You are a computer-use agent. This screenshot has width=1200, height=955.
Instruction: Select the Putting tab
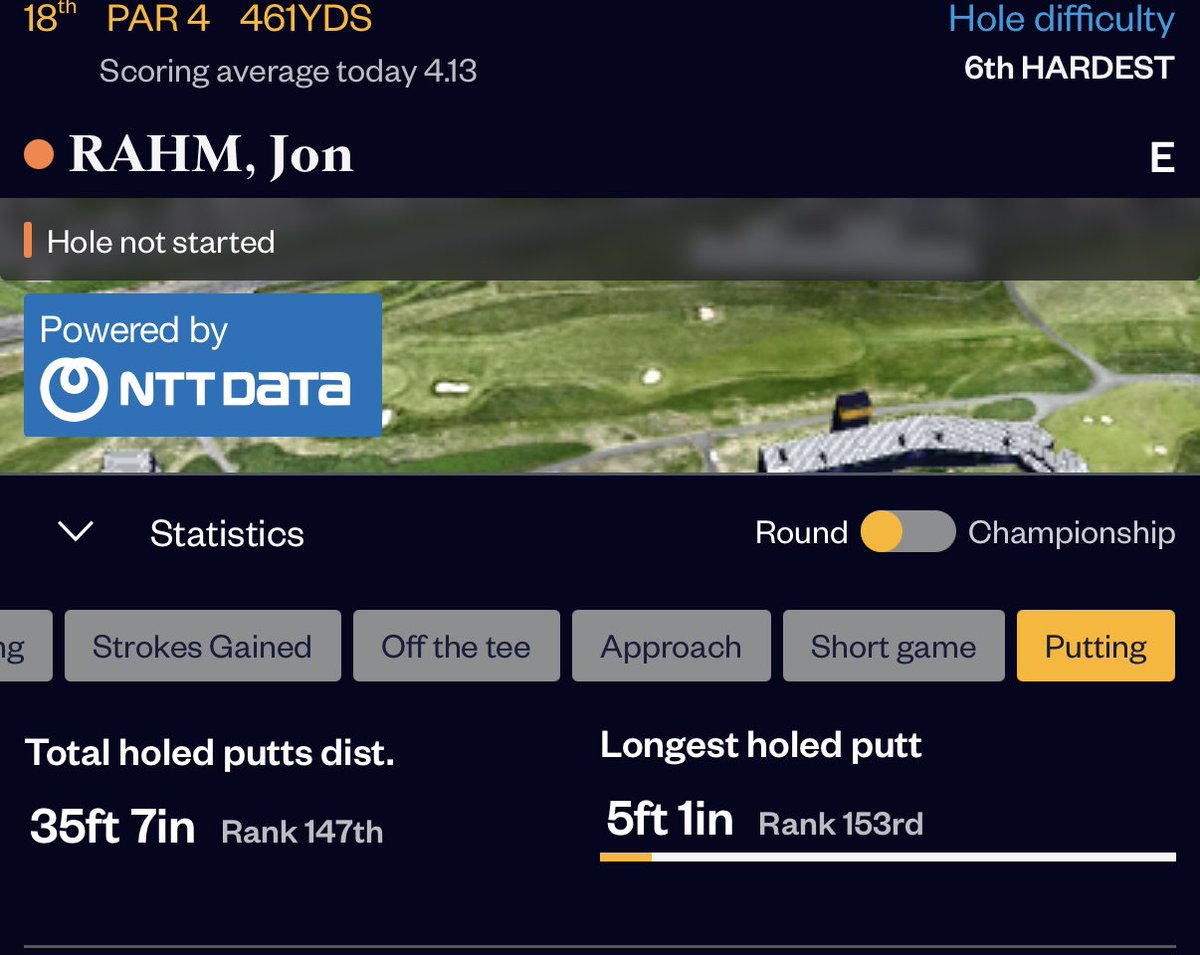(x=1096, y=646)
